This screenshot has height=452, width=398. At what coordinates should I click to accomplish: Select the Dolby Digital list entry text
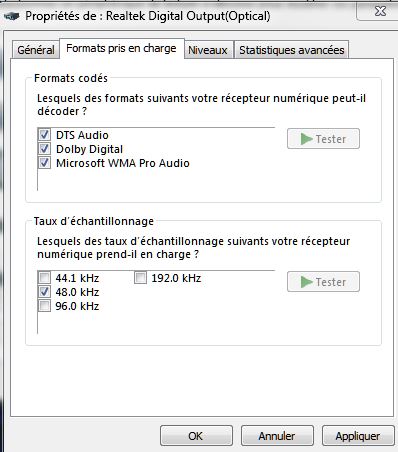click(x=89, y=149)
